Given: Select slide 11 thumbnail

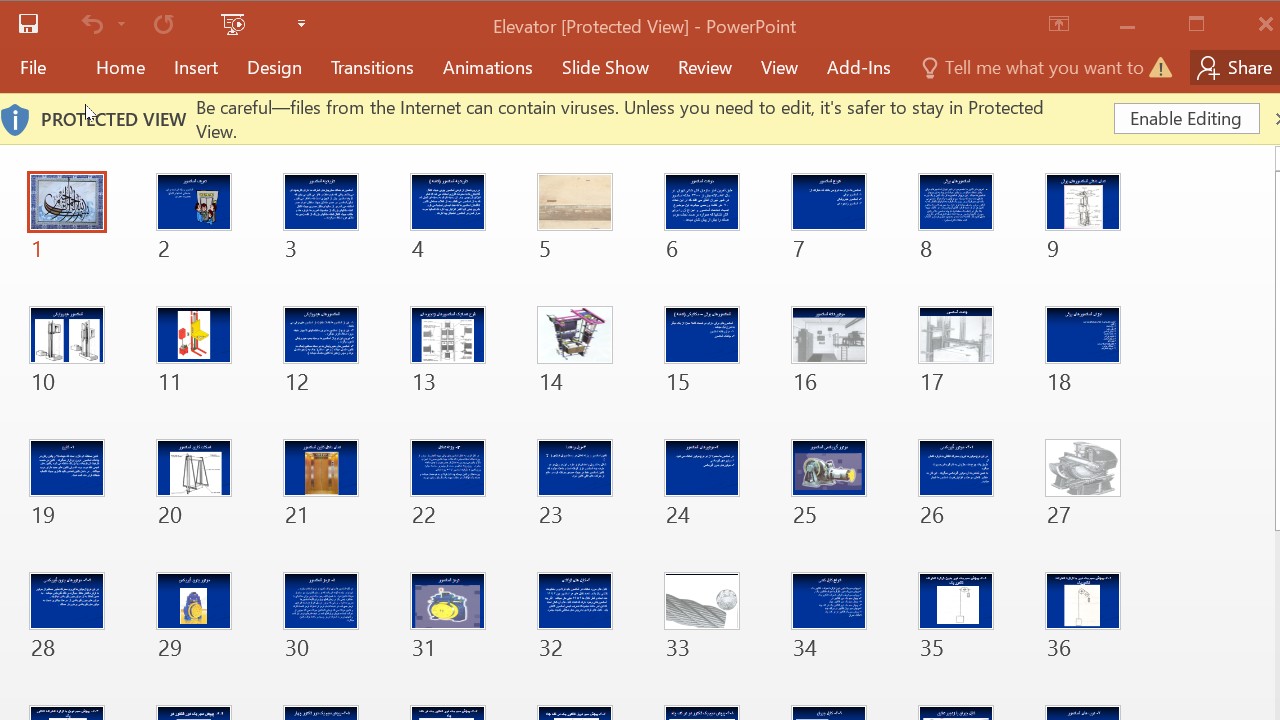Looking at the screenshot, I should coord(194,335).
